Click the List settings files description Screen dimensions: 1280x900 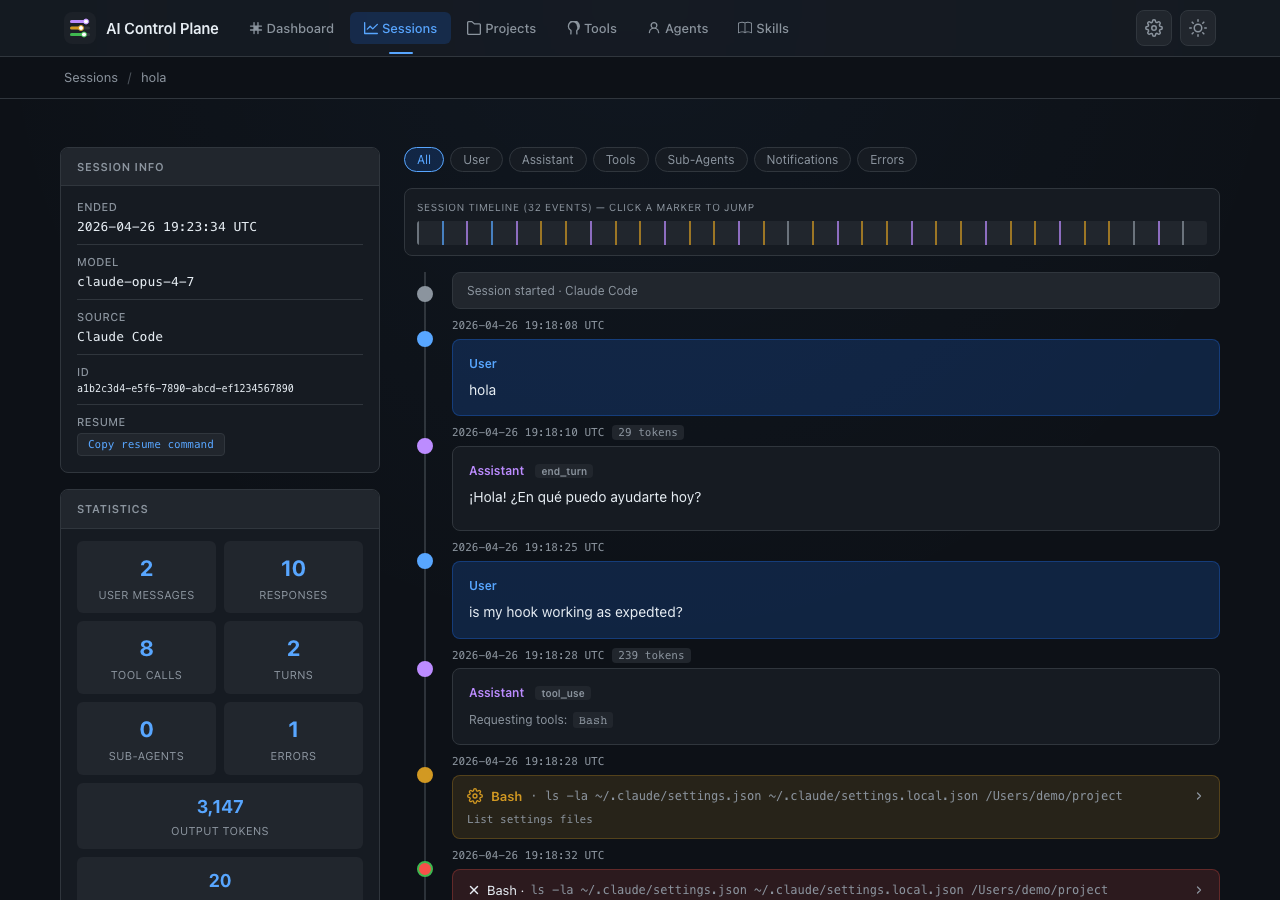[530, 819]
